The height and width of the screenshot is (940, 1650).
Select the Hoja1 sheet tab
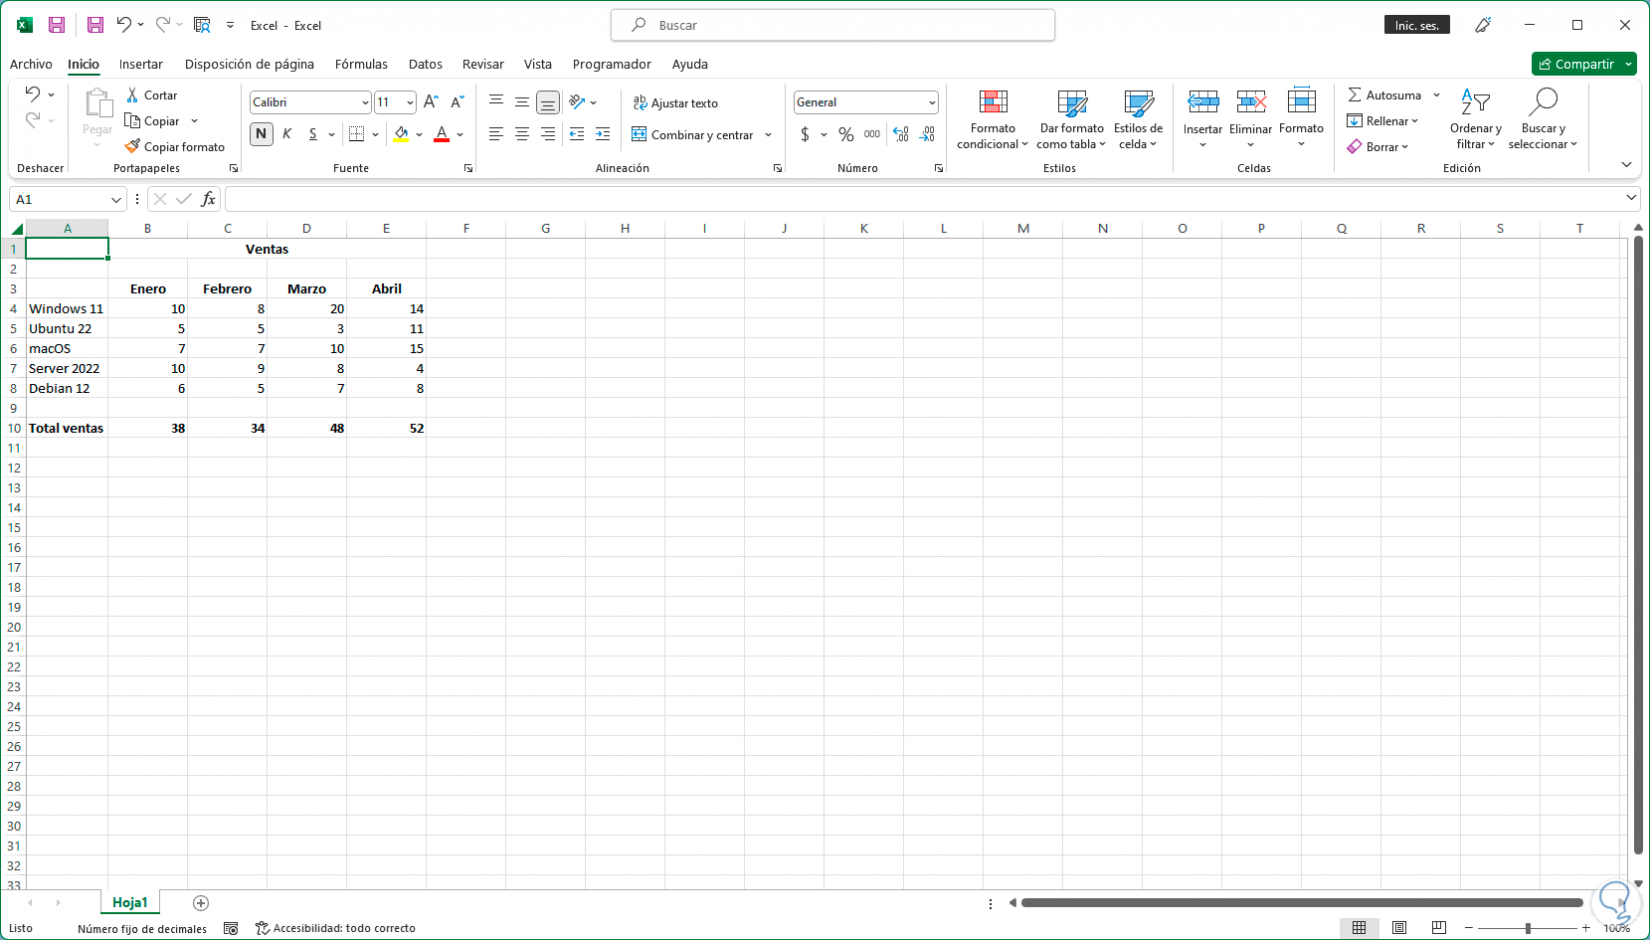[x=130, y=903]
